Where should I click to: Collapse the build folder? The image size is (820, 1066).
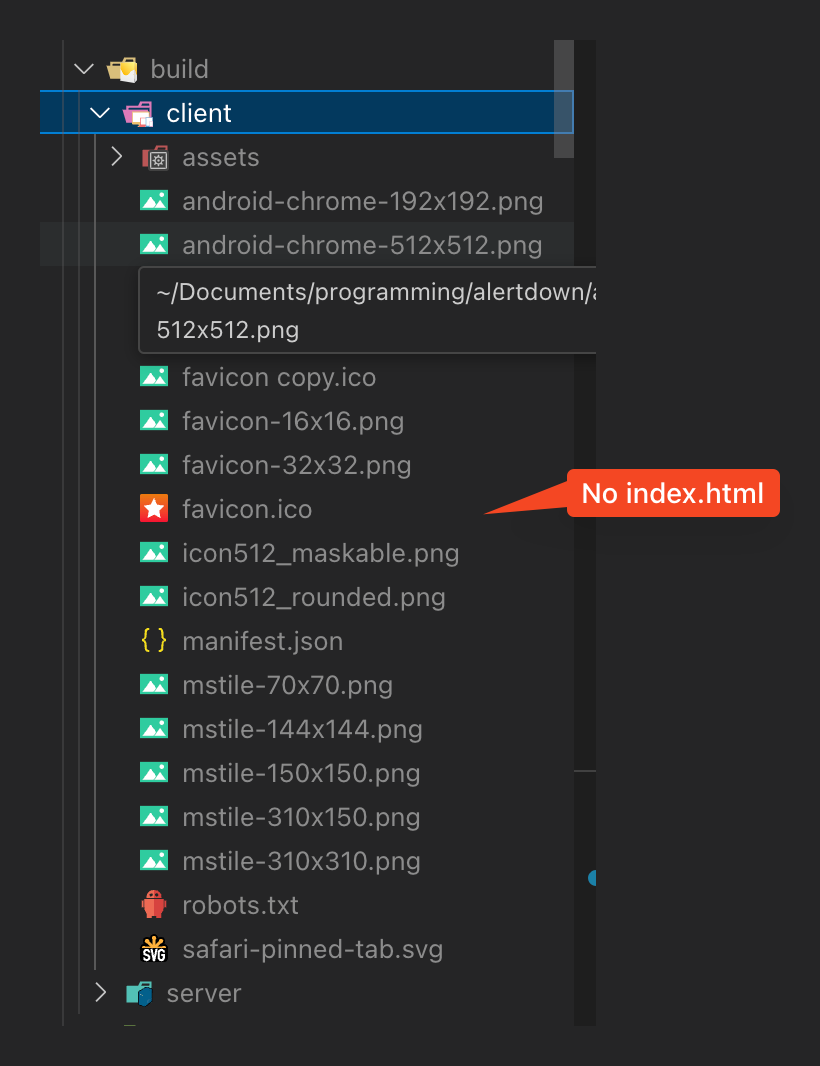(x=84, y=69)
